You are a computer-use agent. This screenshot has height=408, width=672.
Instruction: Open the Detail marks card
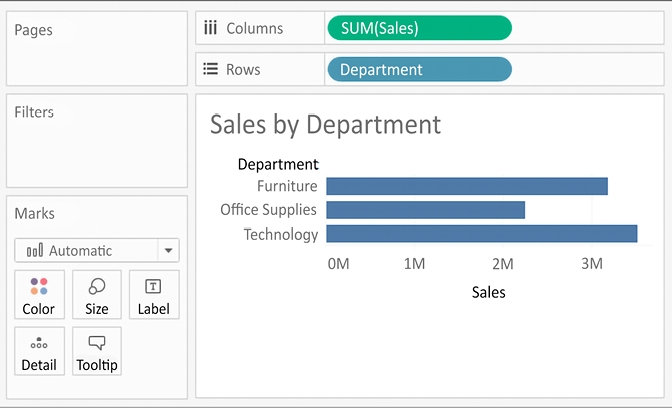[39, 352]
